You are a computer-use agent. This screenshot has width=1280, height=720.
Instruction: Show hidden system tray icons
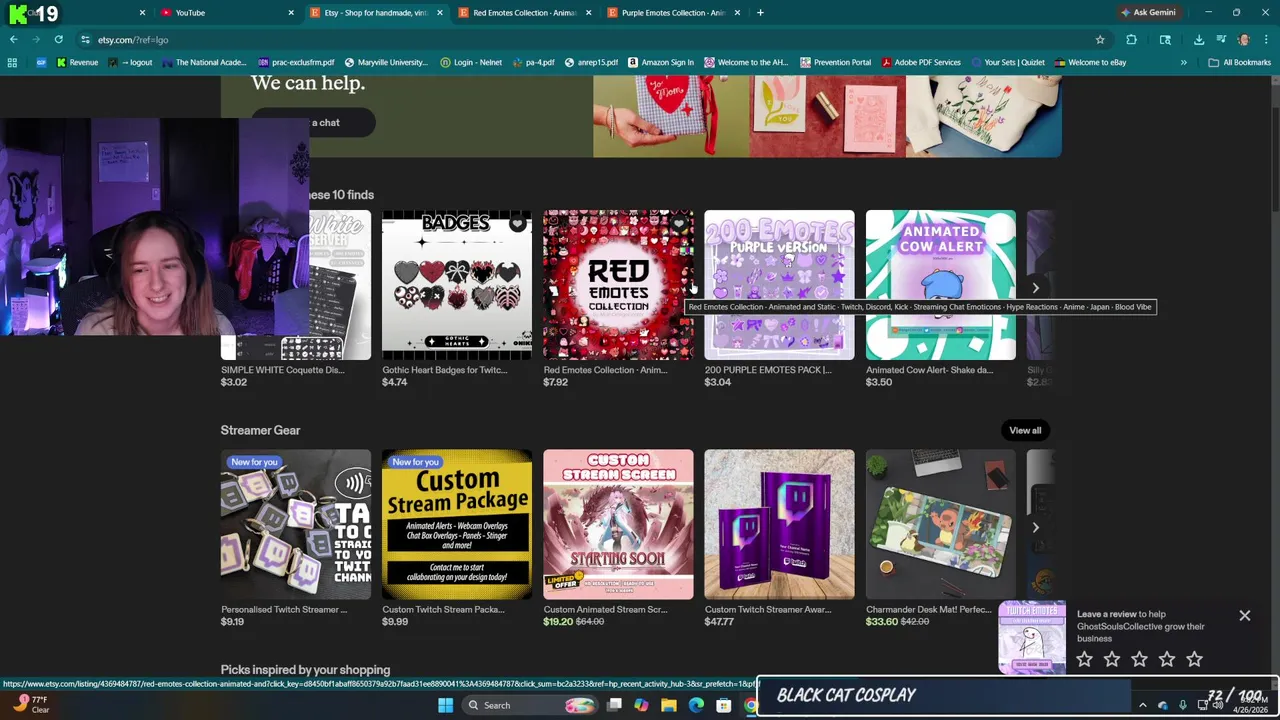[1142, 705]
